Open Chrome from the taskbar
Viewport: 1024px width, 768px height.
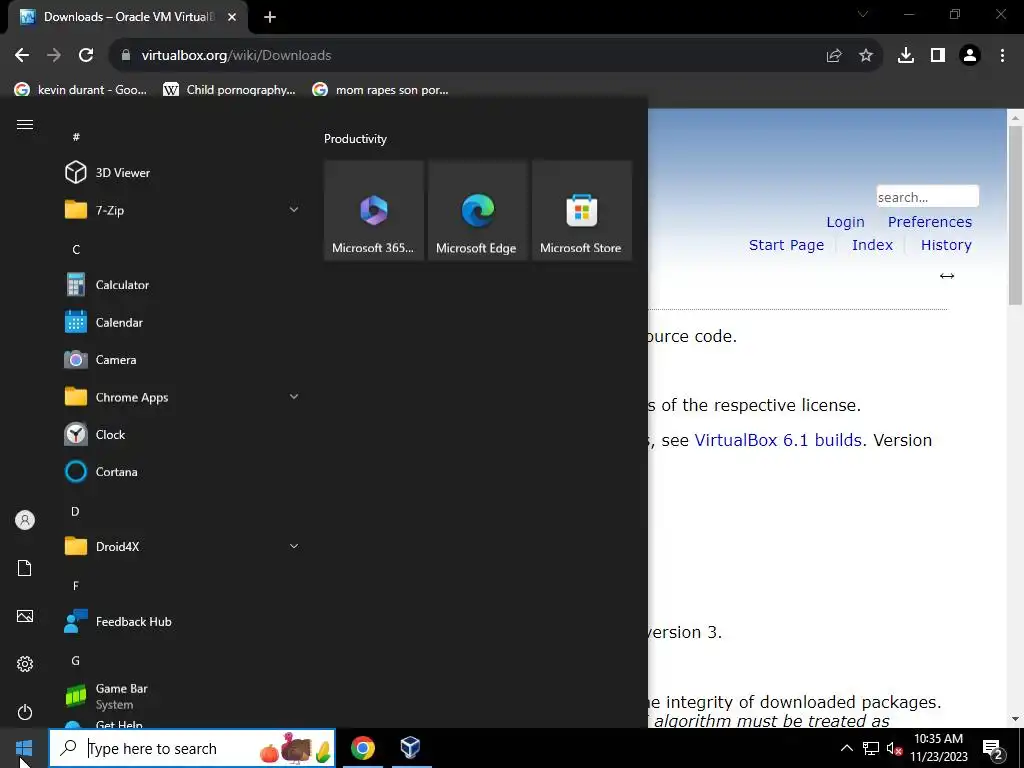[x=363, y=748]
